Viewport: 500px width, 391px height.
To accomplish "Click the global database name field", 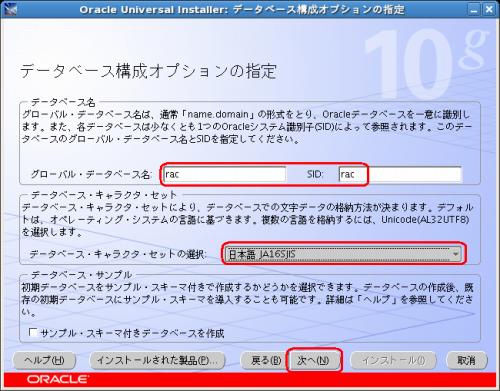I will pos(225,174).
